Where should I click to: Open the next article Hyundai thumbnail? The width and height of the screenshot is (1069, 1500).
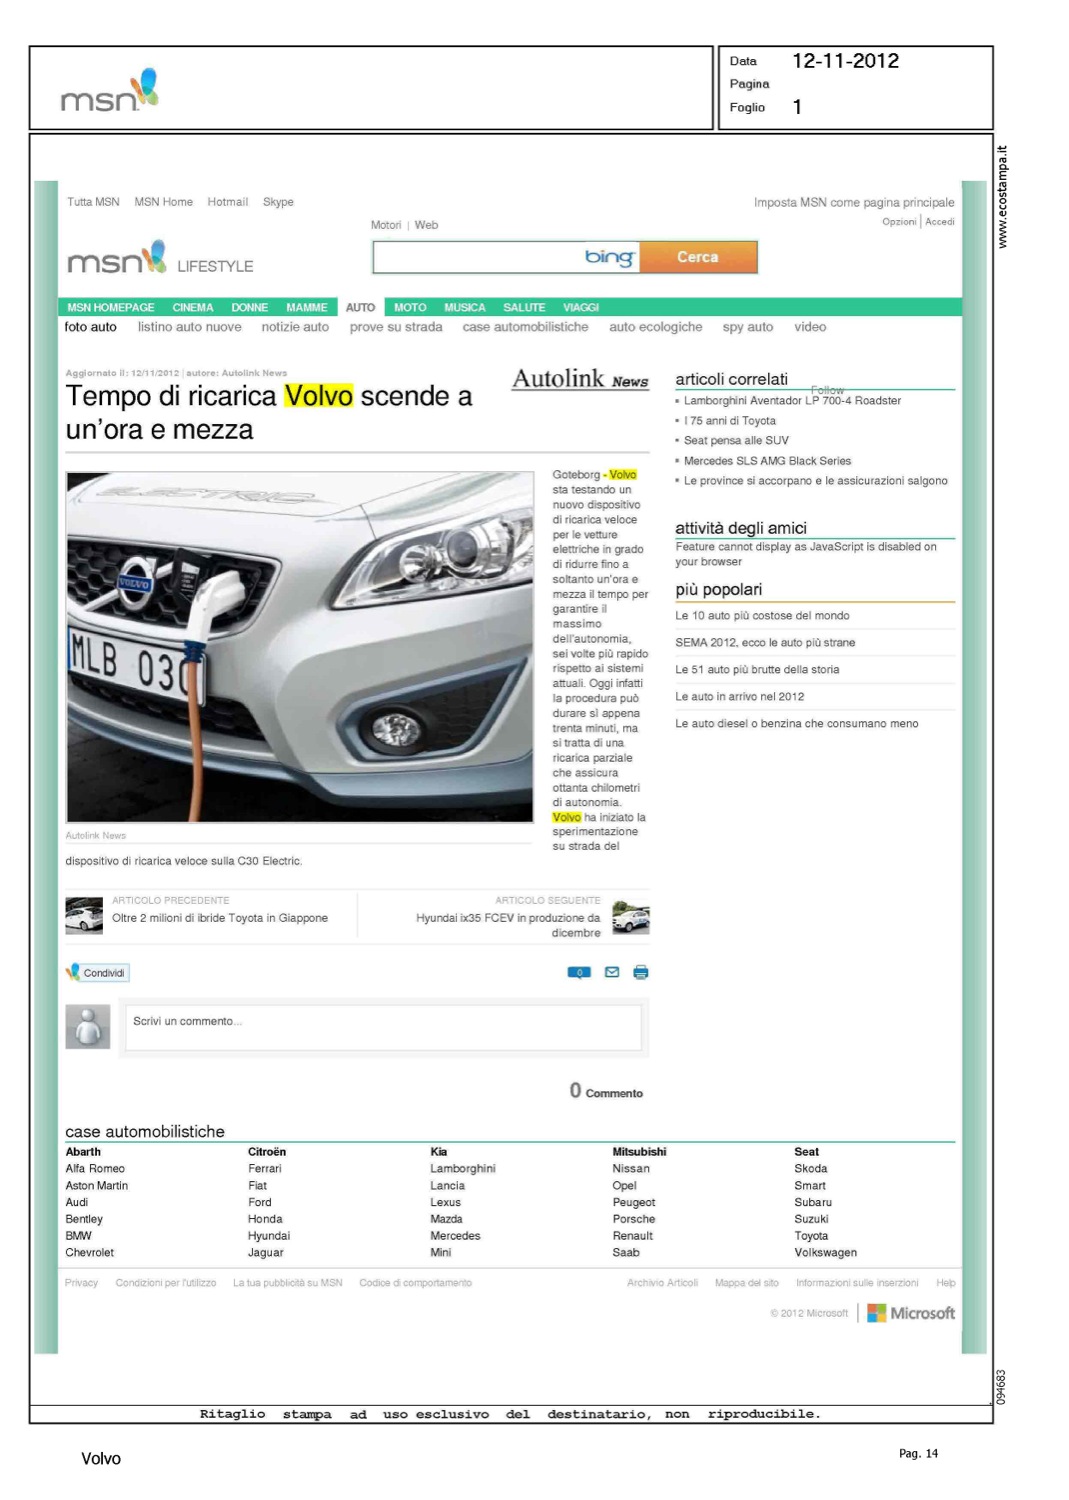click(x=630, y=918)
